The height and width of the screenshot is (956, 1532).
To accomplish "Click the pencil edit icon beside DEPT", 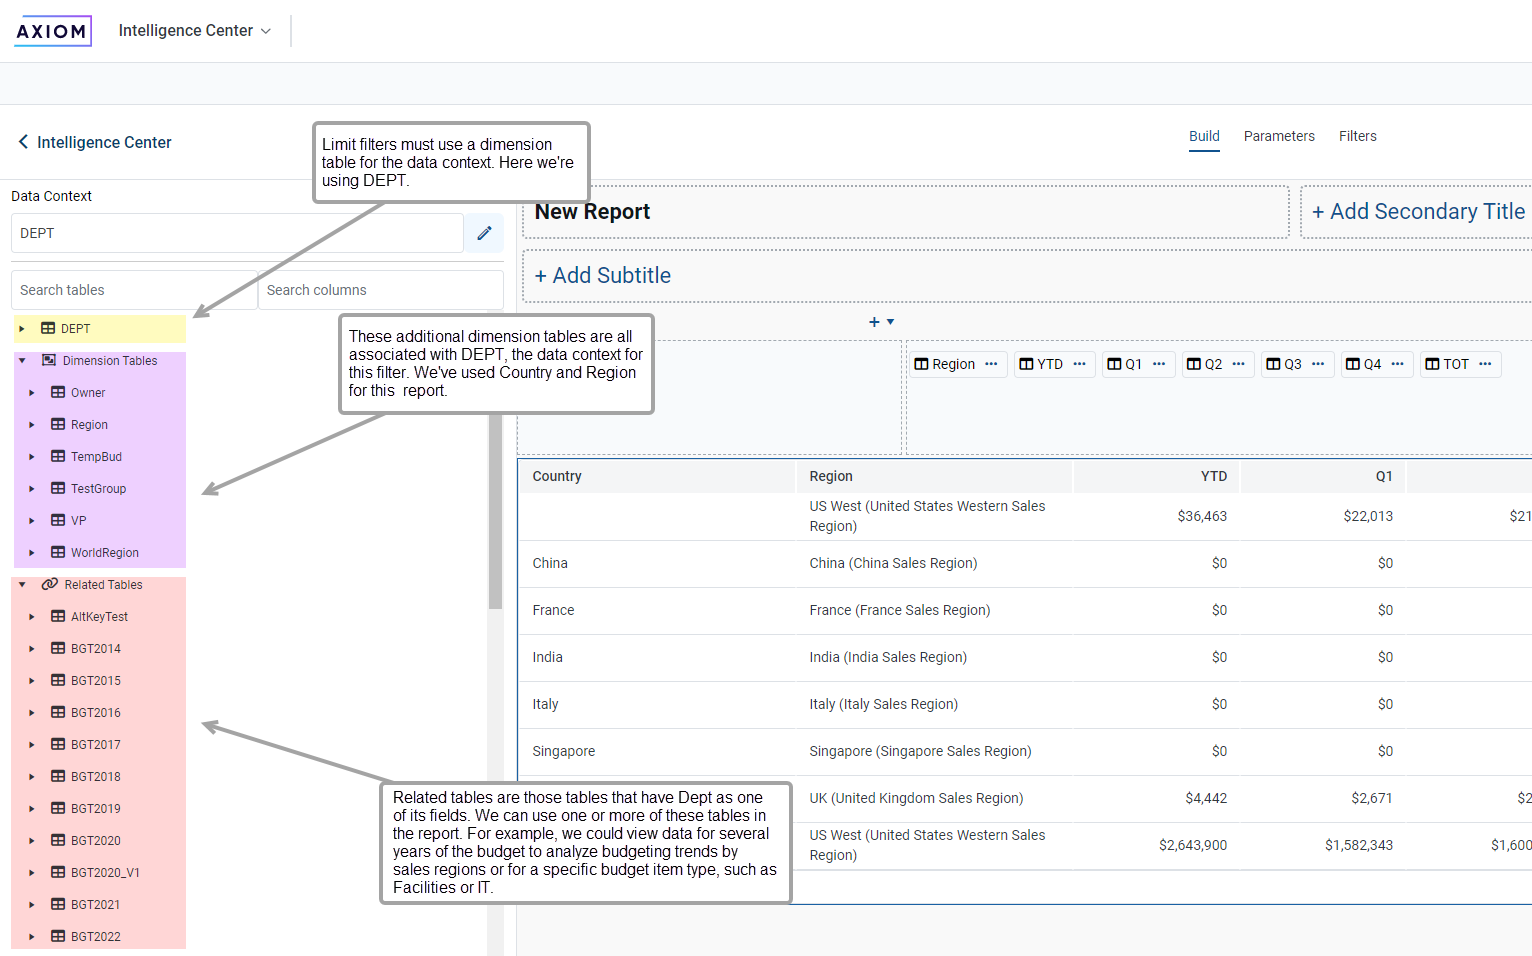I will coord(484,233).
